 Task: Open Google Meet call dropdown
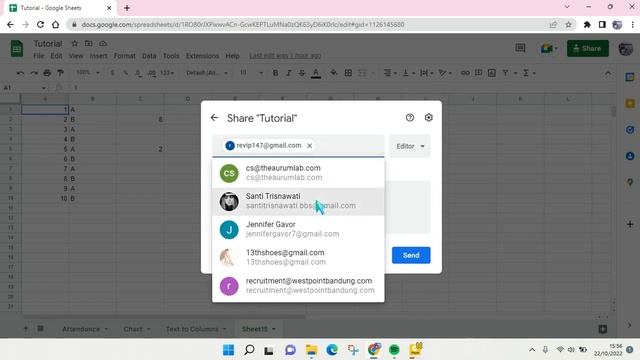[x=549, y=49]
